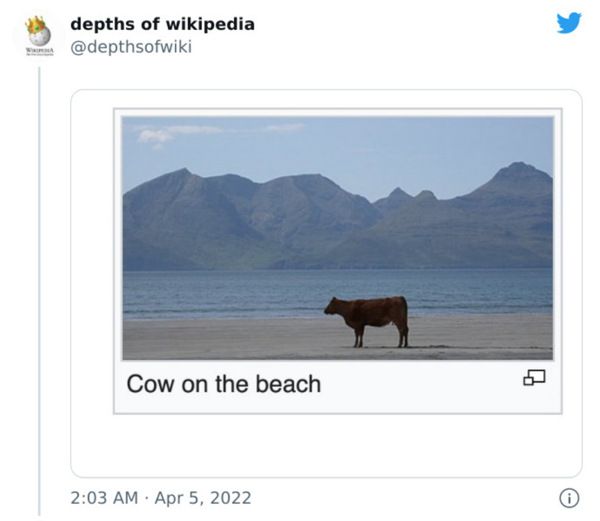Screen dimensions: 600x521
Task: Click the tallest right-side mountain peak
Action: pyautogui.click(x=520, y=170)
